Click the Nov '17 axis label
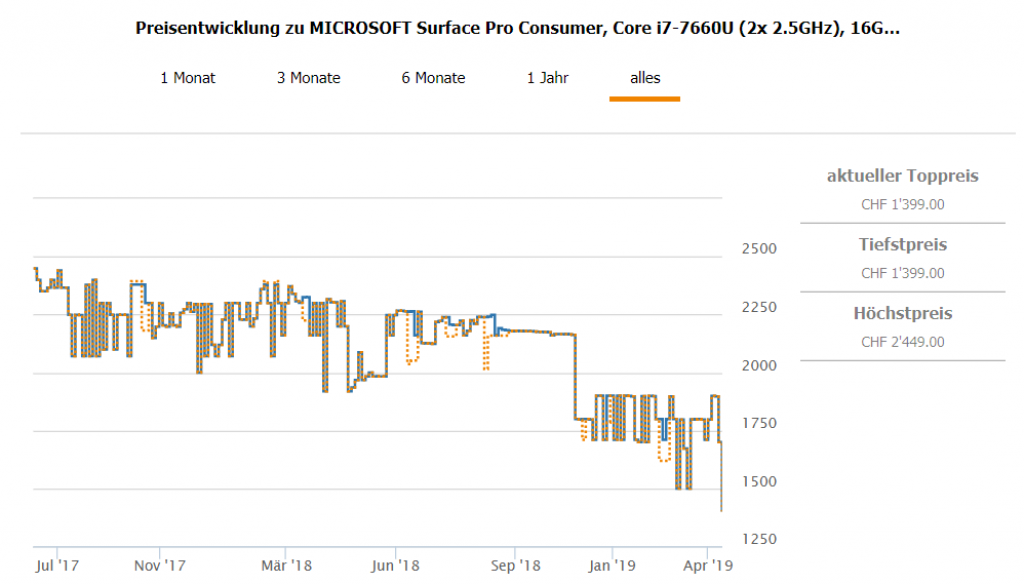The image size is (1024, 584). pyautogui.click(x=161, y=566)
